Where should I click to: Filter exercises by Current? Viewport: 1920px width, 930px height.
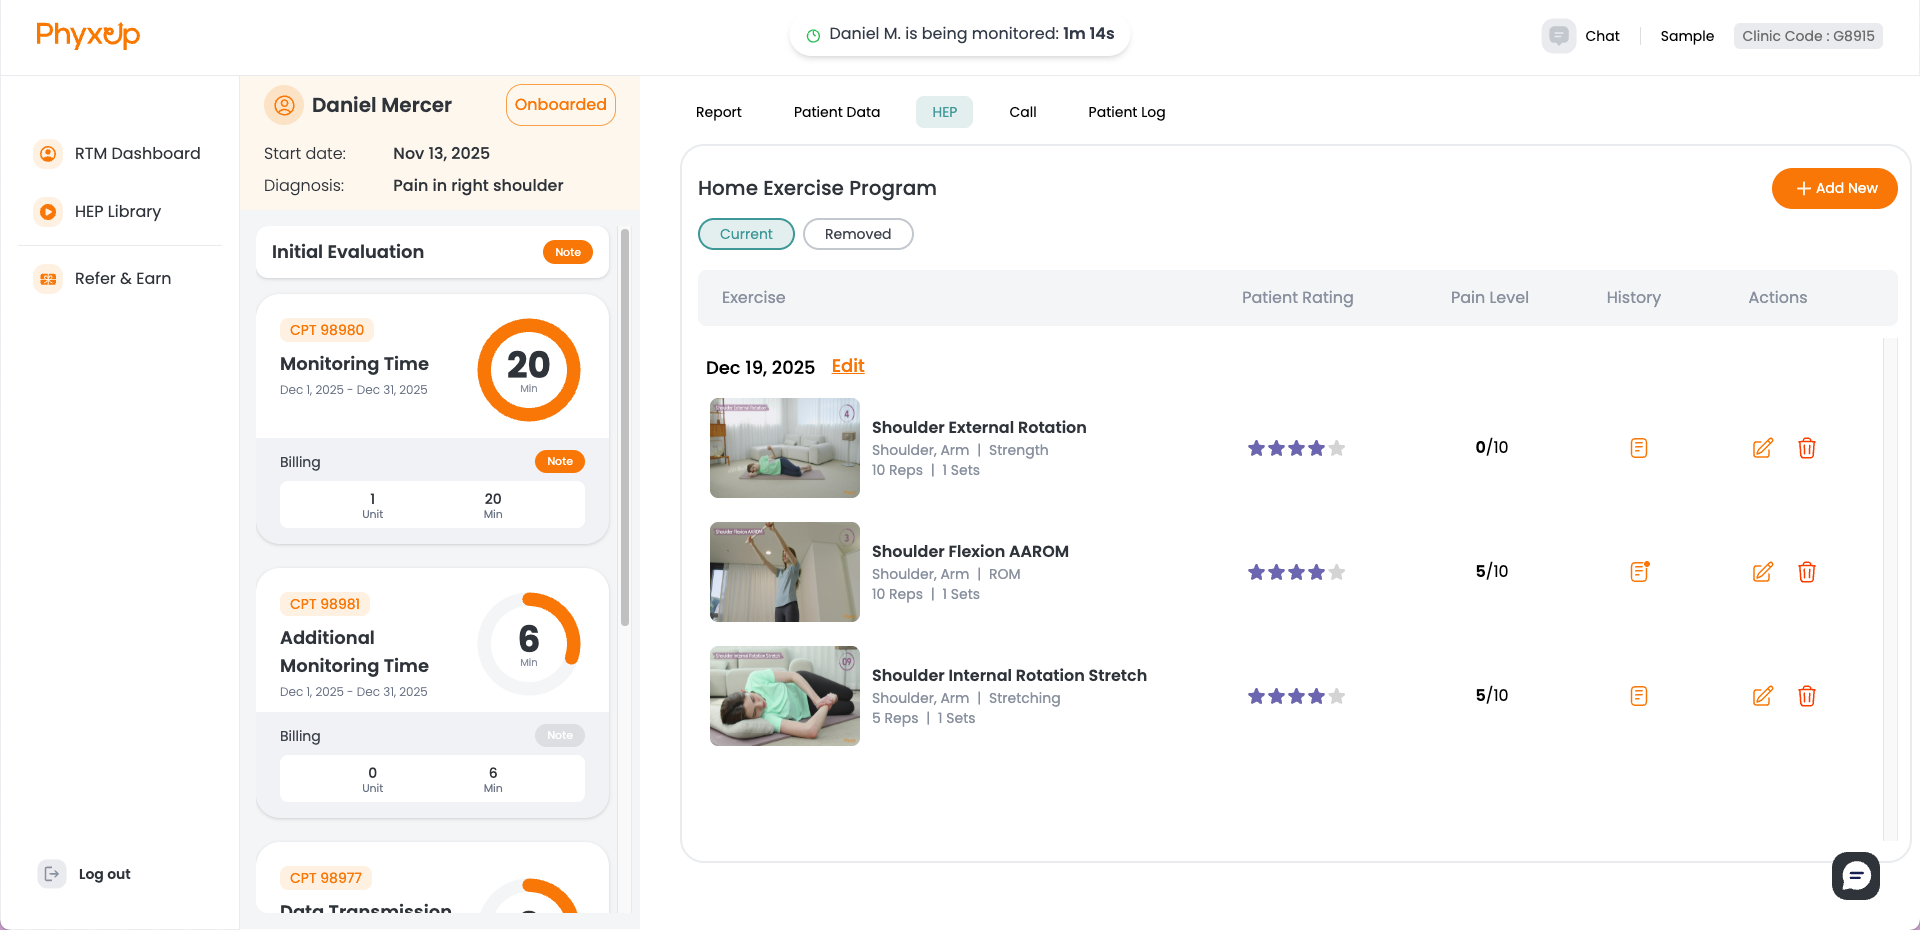[745, 233]
